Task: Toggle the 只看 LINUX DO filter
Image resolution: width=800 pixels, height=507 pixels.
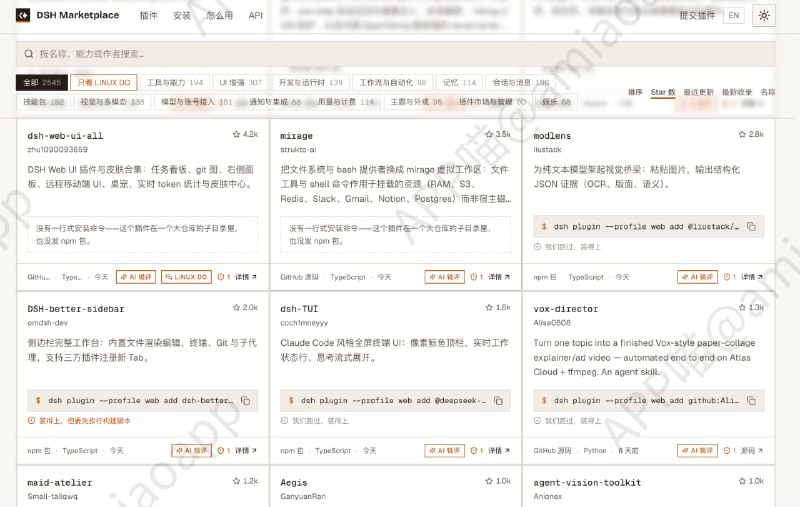Action: pyautogui.click(x=104, y=82)
